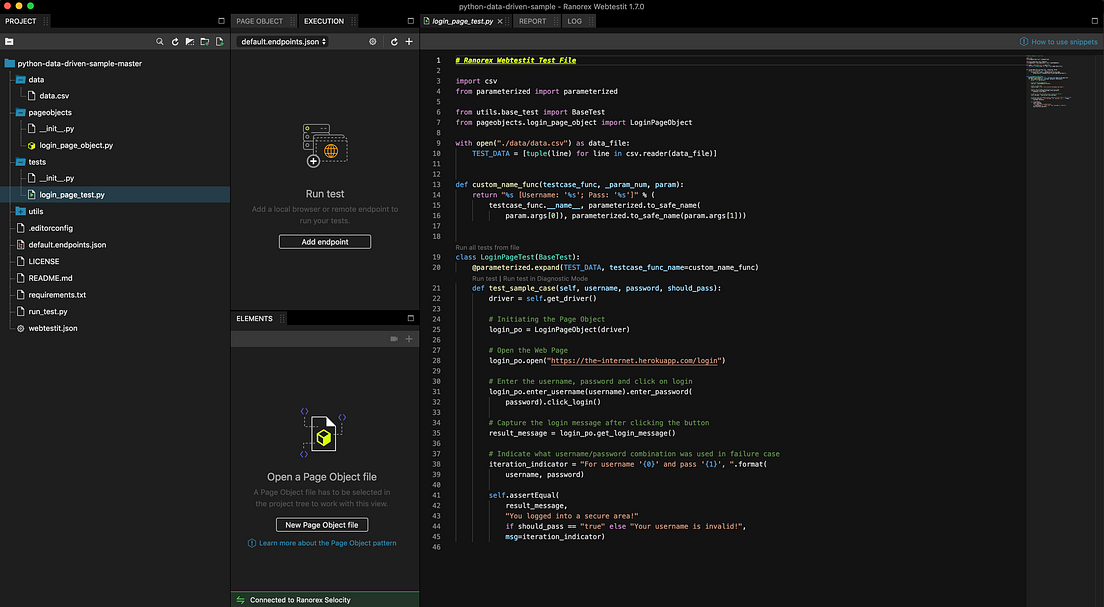Viewport: 1104px width, 607px height.
Task: Open the Learn more about the Page Object pattern link
Action: click(x=327, y=541)
